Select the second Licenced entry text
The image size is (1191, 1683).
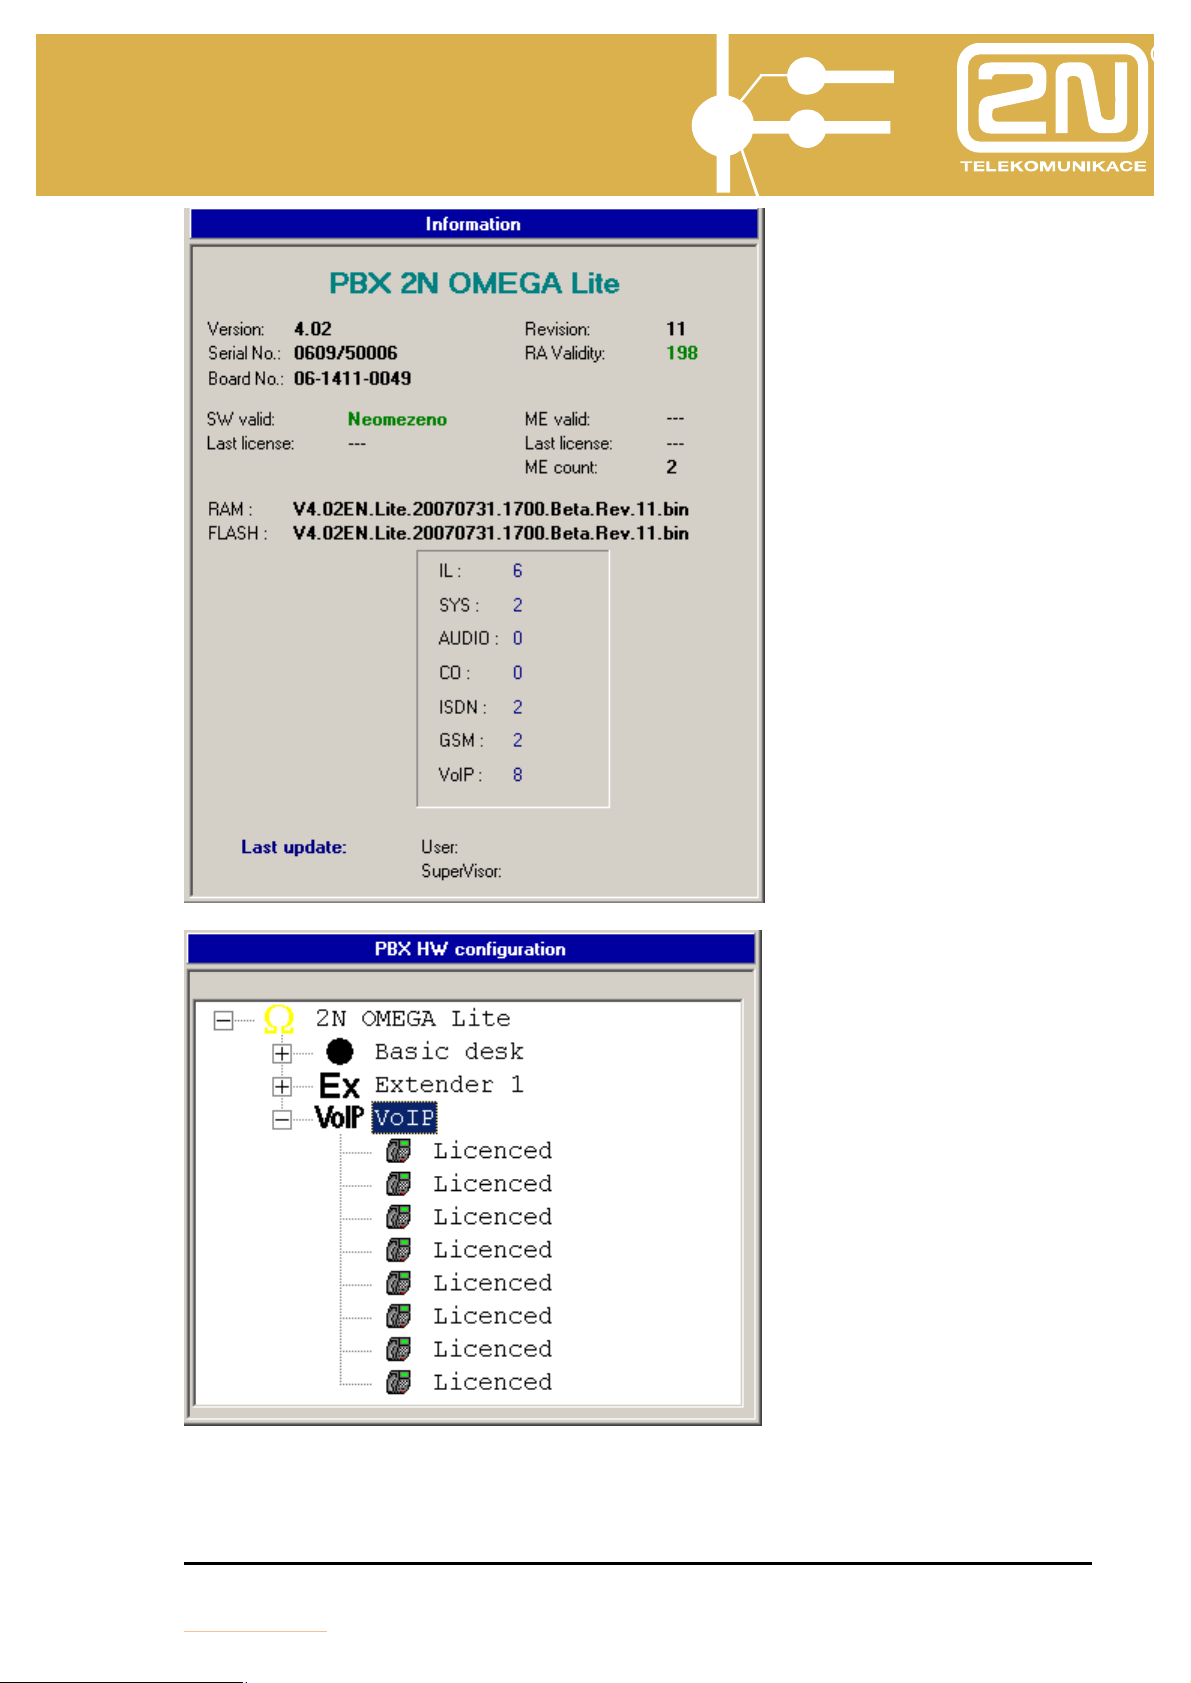pos(492,1184)
